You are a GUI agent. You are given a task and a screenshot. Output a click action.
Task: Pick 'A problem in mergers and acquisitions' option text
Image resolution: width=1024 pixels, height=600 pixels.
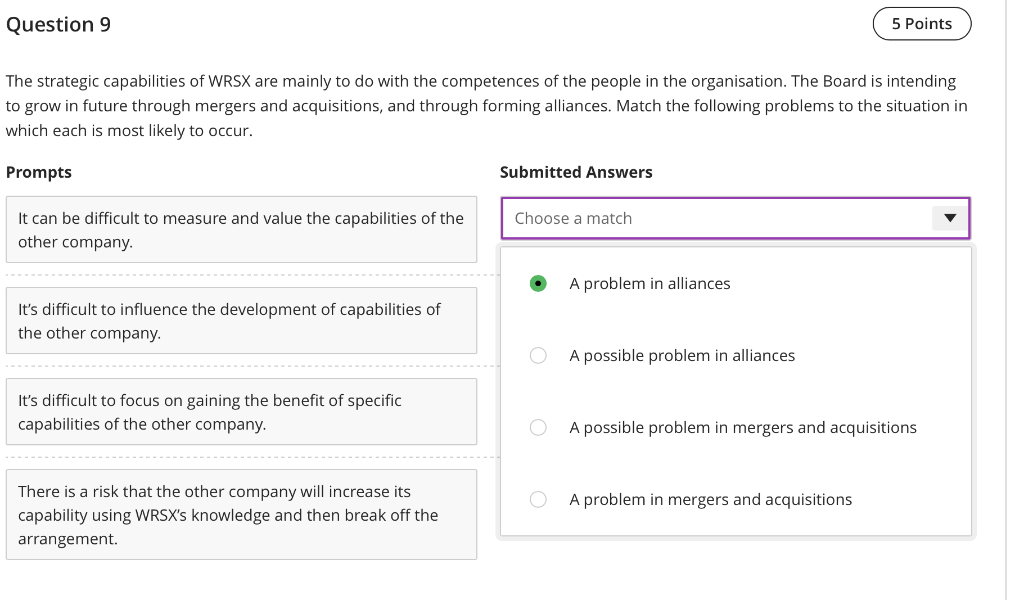pyautogui.click(x=710, y=500)
